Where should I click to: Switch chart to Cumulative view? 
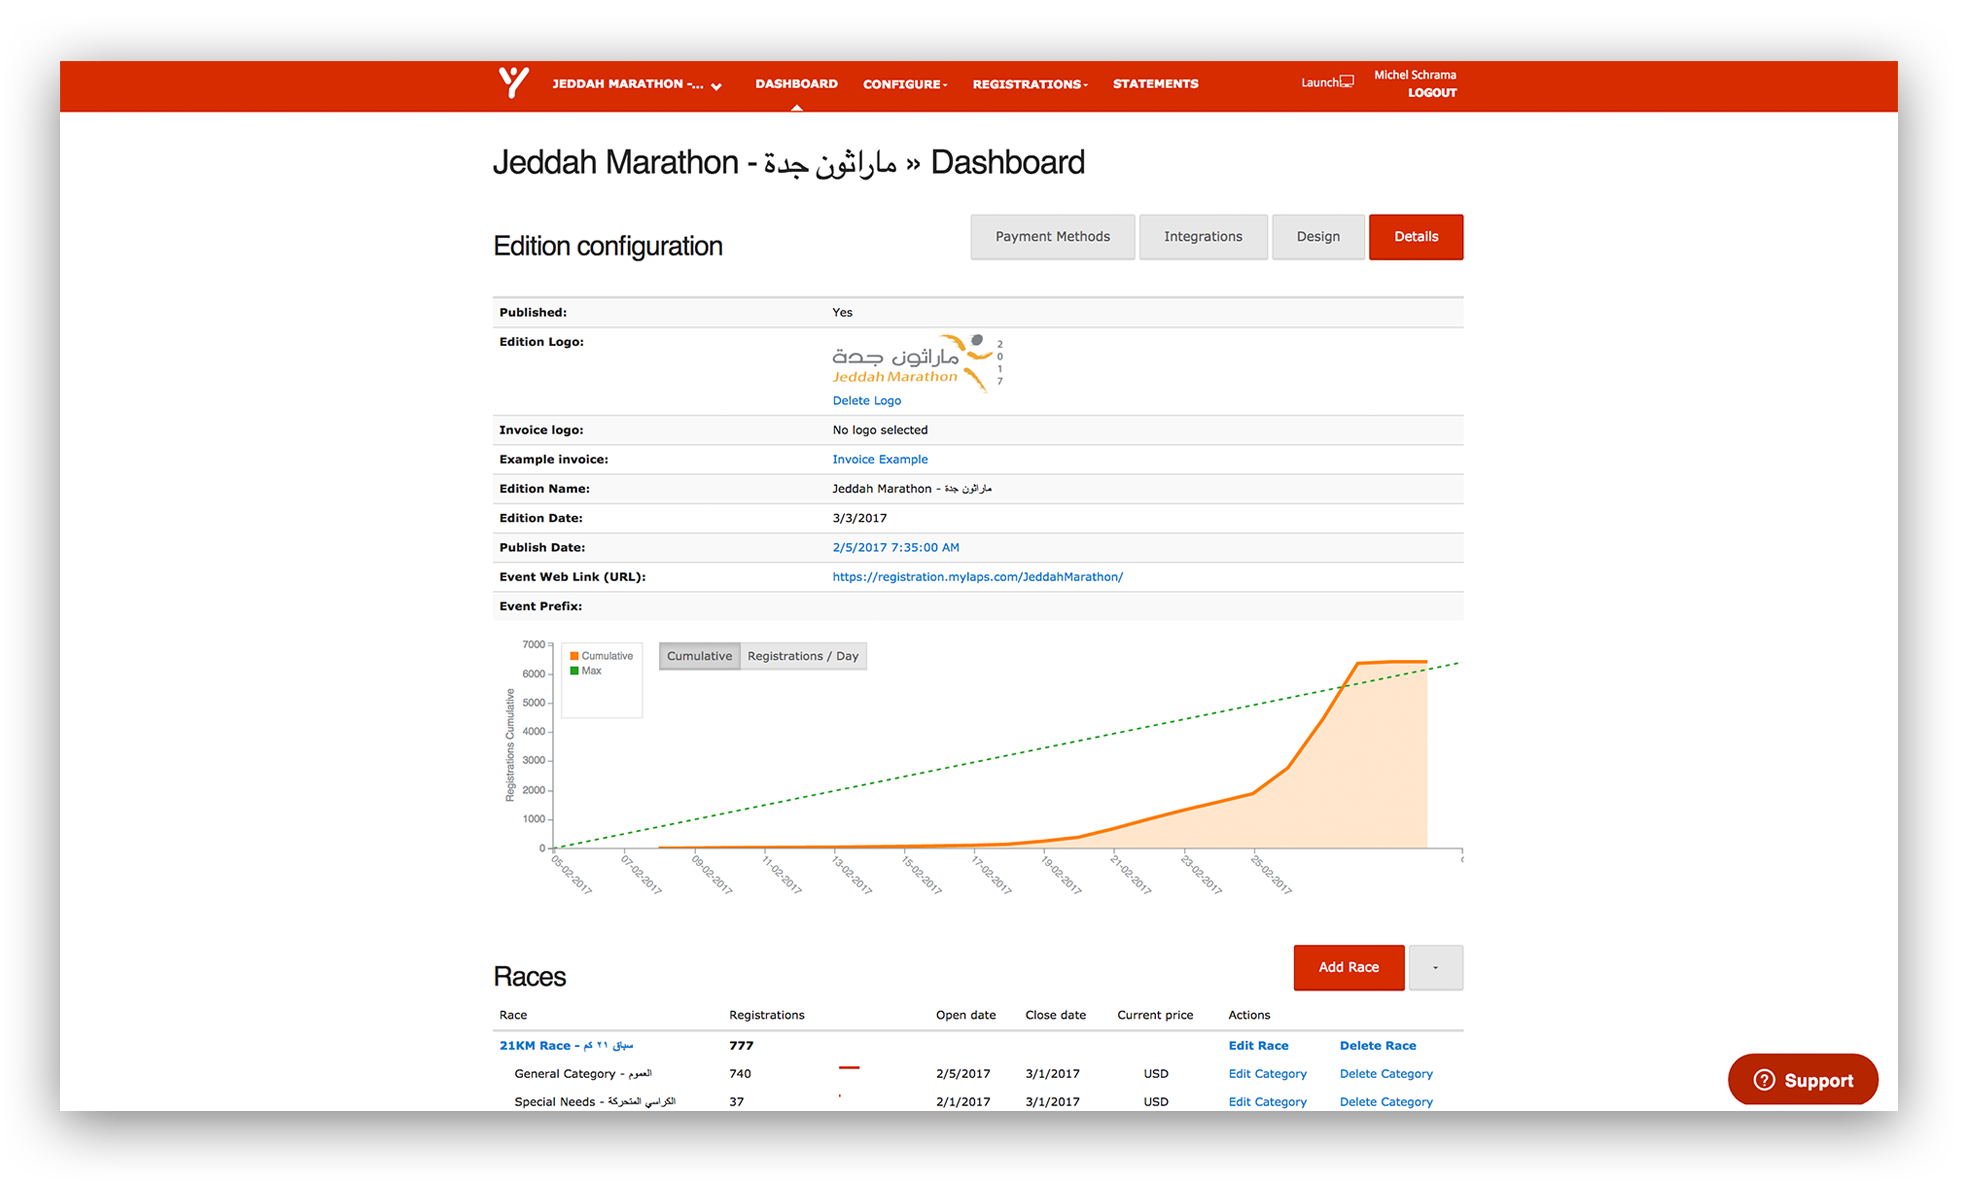[699, 656]
